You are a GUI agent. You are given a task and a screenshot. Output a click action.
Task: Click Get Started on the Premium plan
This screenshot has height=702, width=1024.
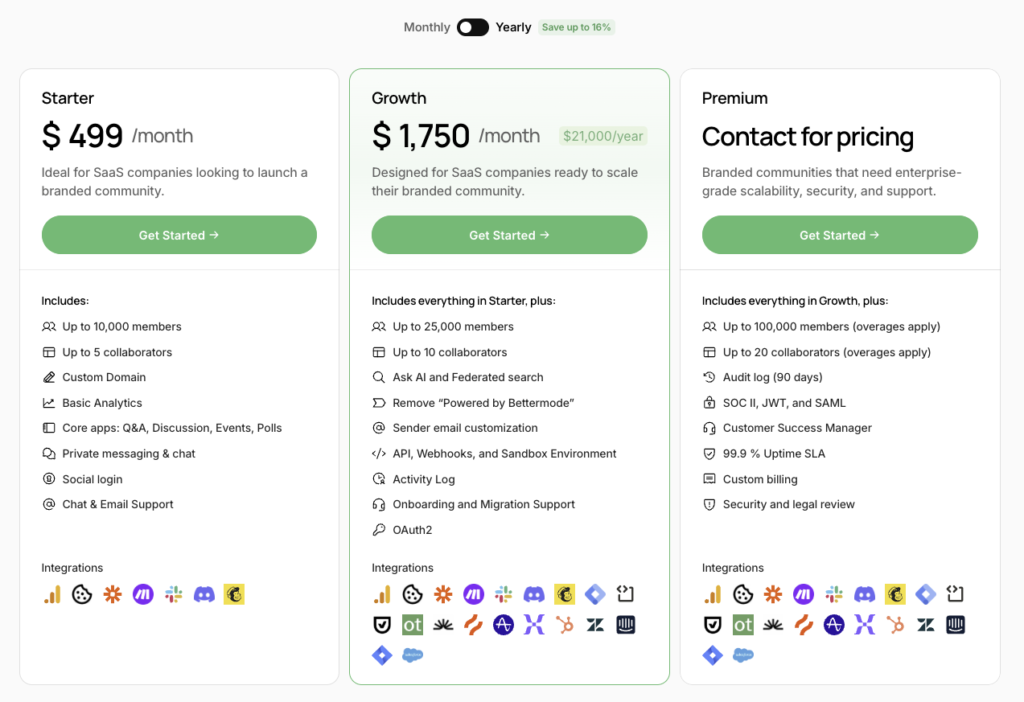(839, 234)
